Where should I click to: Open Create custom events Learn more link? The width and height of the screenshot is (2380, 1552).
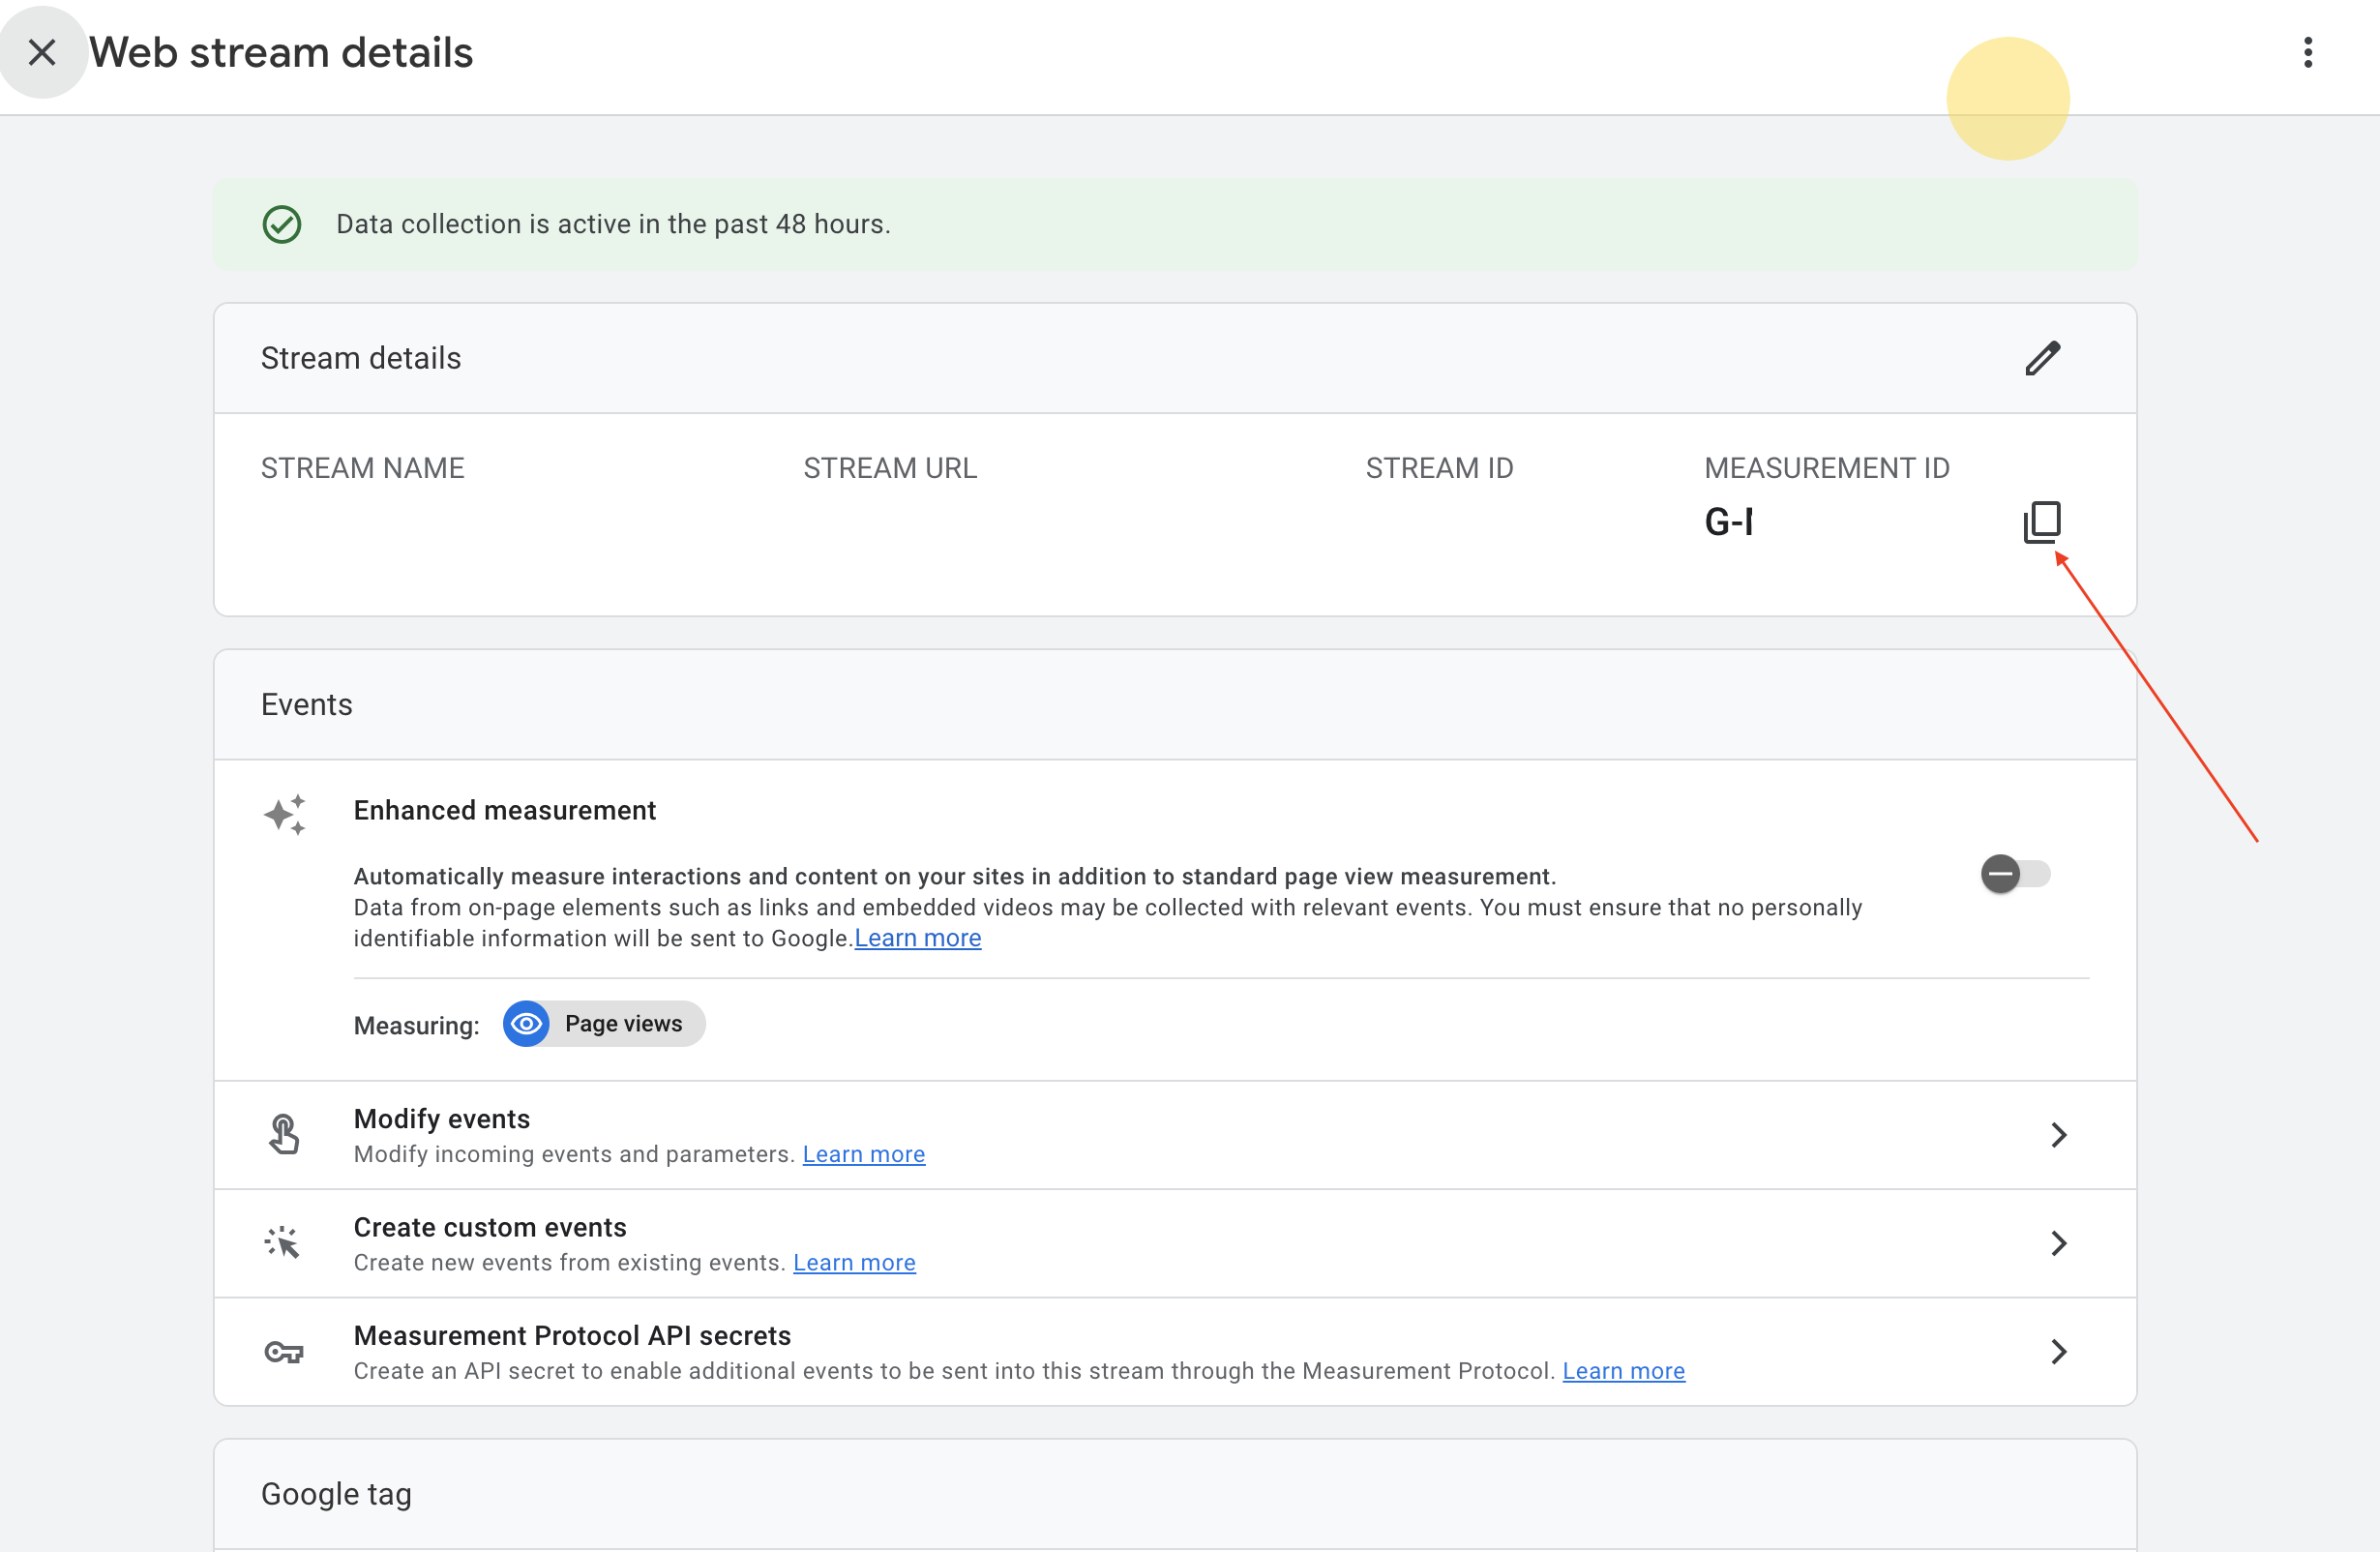tap(854, 1262)
